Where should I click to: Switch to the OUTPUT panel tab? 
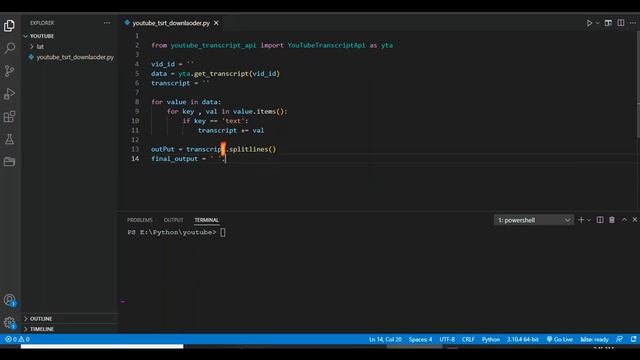pyautogui.click(x=173, y=220)
